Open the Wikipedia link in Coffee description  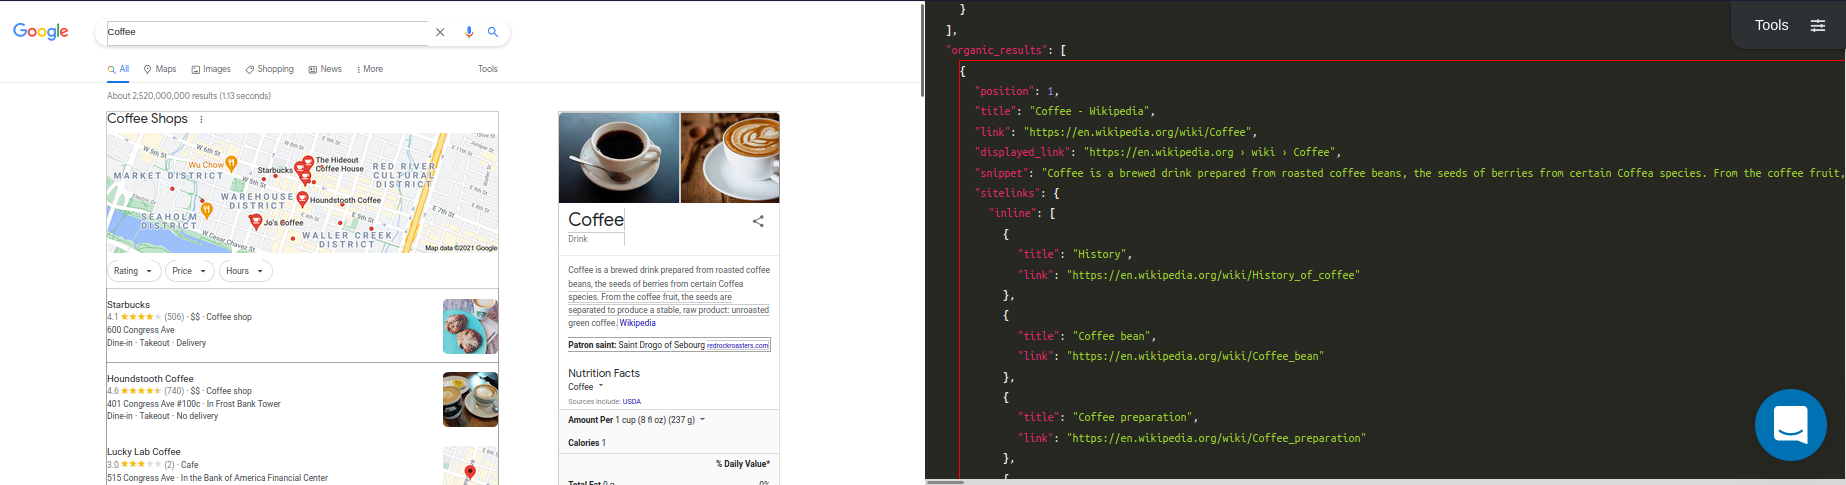point(638,323)
